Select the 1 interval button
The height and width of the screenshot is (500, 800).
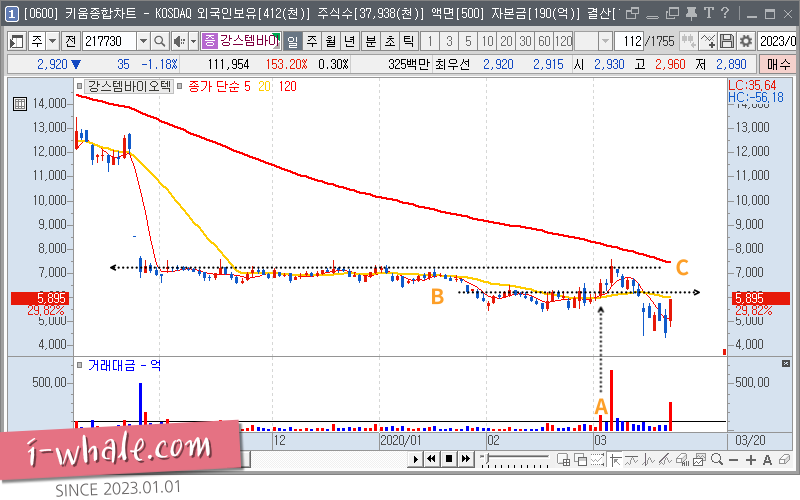(430, 41)
